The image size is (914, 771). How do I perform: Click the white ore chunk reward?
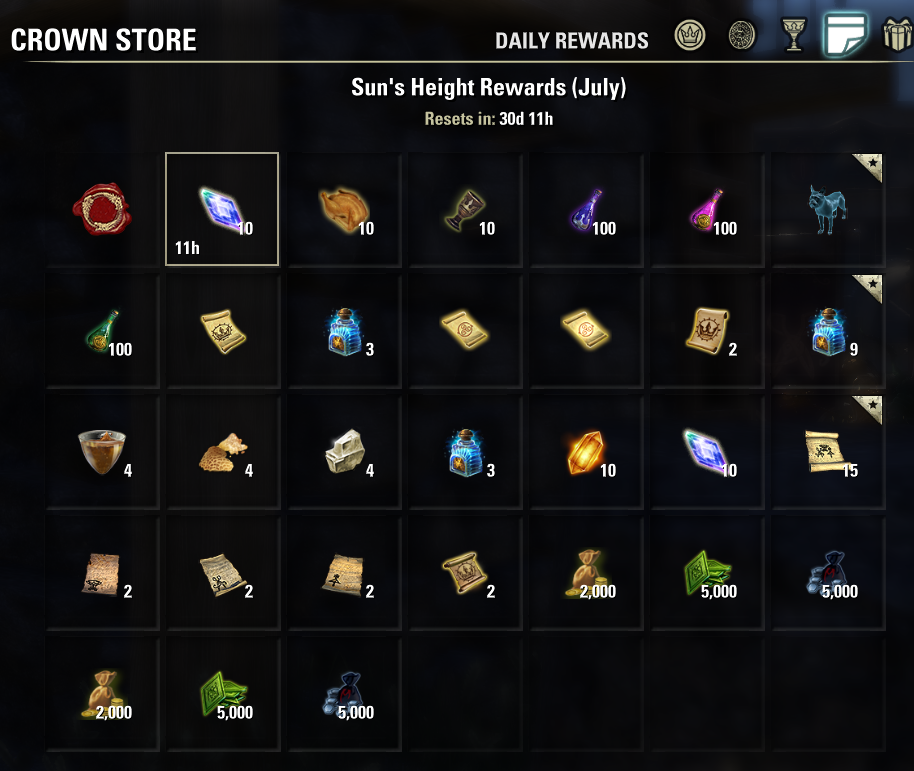coord(344,452)
